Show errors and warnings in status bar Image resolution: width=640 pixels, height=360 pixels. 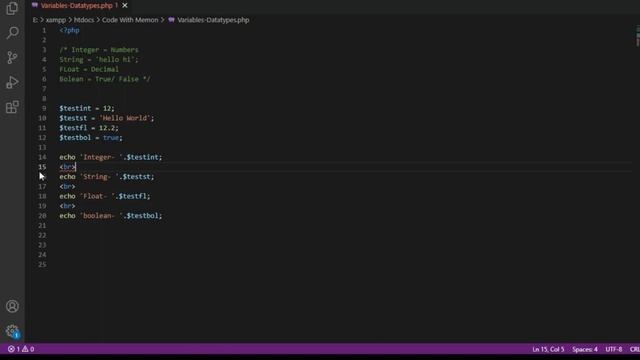[x=21, y=349]
